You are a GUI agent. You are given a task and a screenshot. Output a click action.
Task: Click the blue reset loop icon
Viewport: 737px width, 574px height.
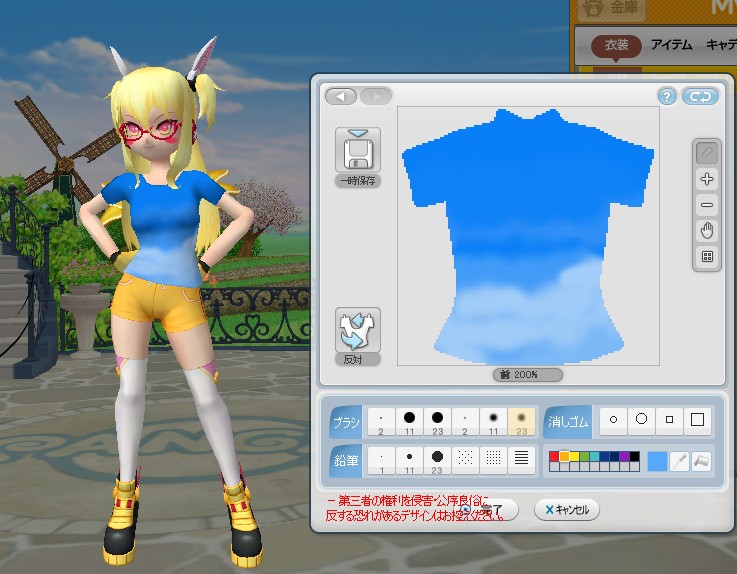(x=700, y=96)
